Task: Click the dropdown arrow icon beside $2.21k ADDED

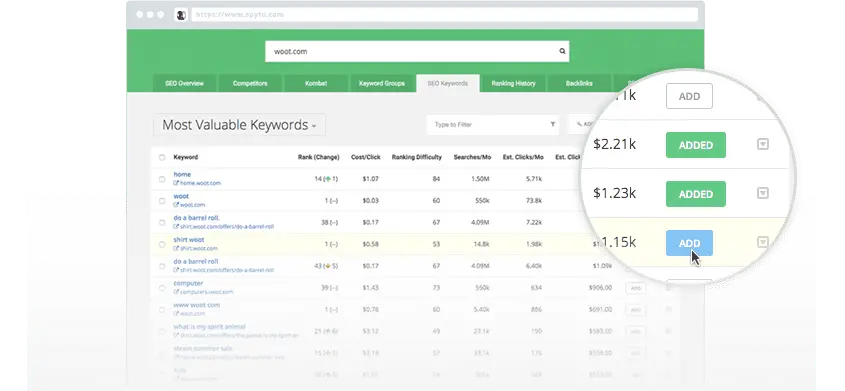Action: (763, 144)
